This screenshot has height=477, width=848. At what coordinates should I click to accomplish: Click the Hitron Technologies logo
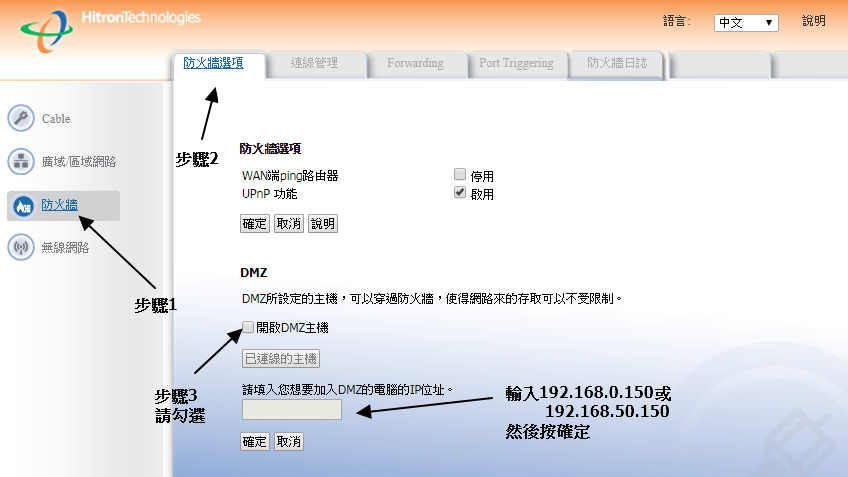click(110, 28)
